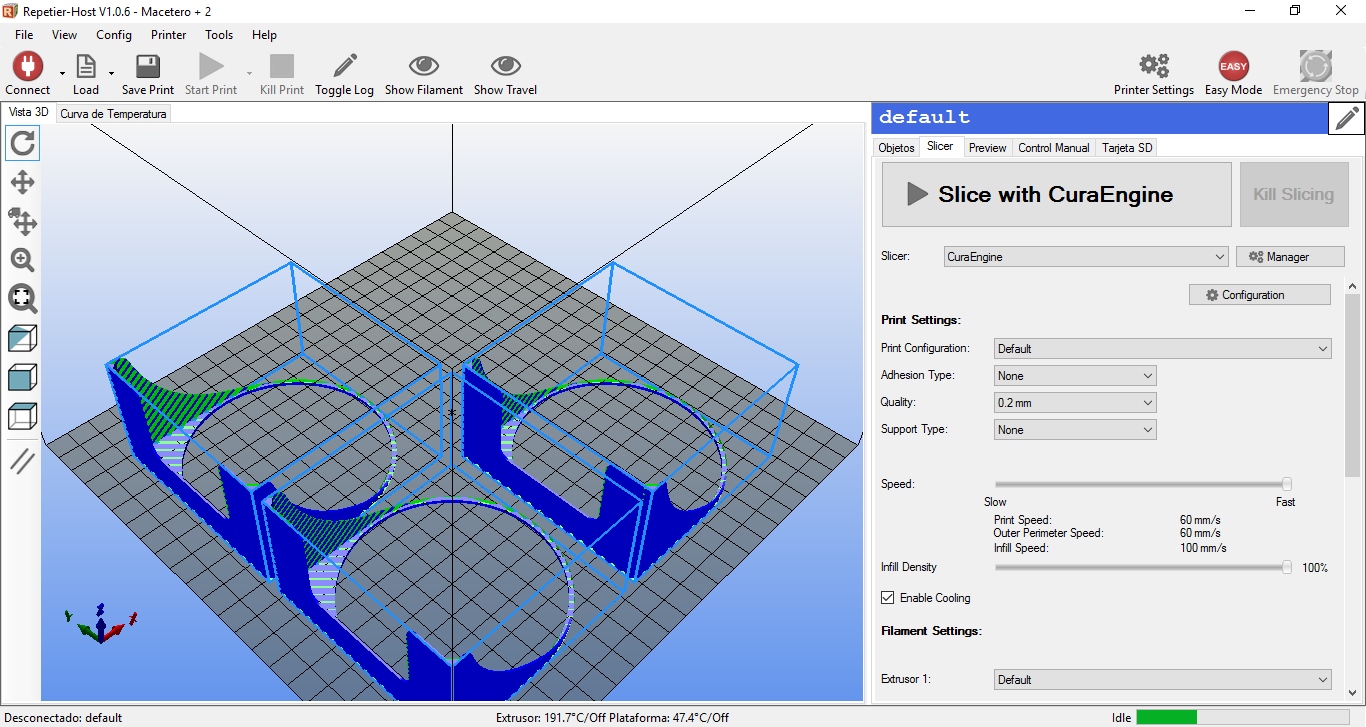This screenshot has width=1366, height=727.
Task: Open the Slicer CuraEngine dropdown
Action: (1085, 257)
